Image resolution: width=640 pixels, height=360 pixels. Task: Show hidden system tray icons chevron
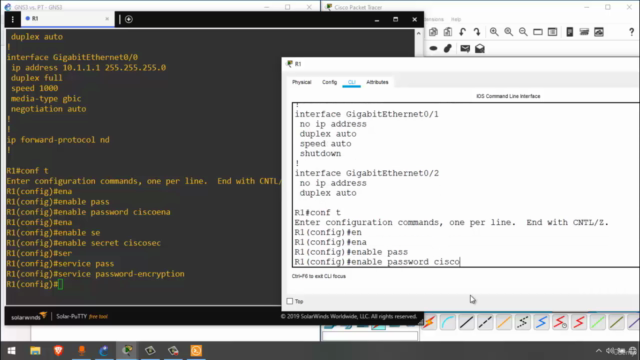(x=598, y=351)
